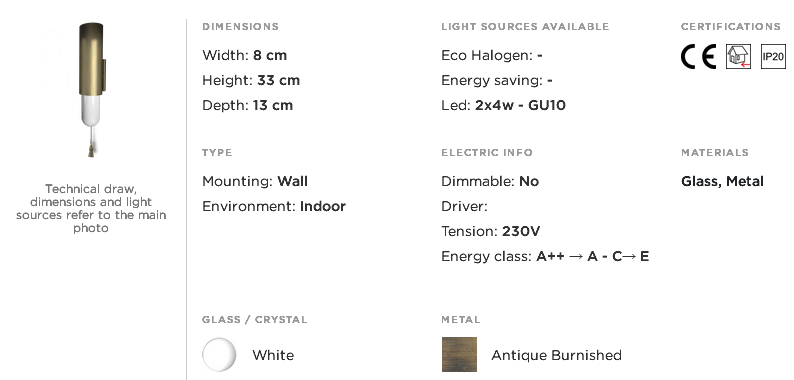The height and width of the screenshot is (380, 794).
Task: Select the Antique Burnished metal swatch
Action: (x=459, y=355)
